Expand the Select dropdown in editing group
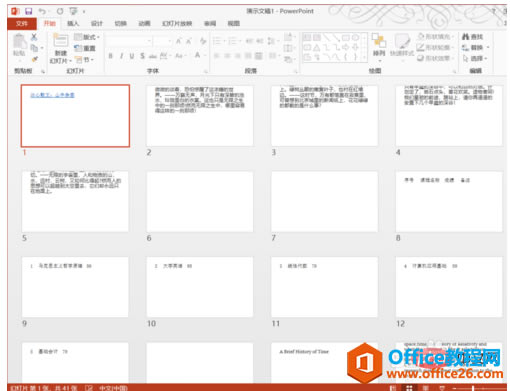 tap(476, 59)
